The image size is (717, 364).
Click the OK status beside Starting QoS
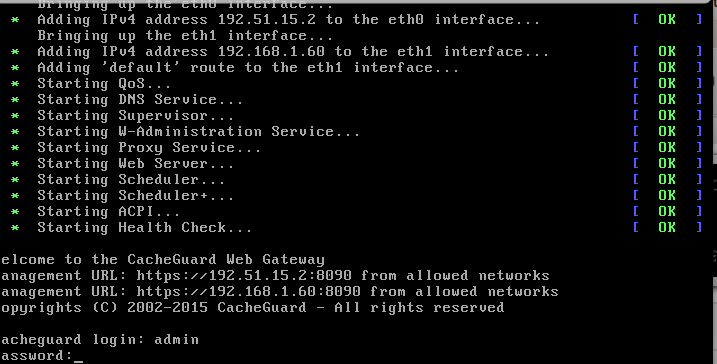(x=667, y=84)
